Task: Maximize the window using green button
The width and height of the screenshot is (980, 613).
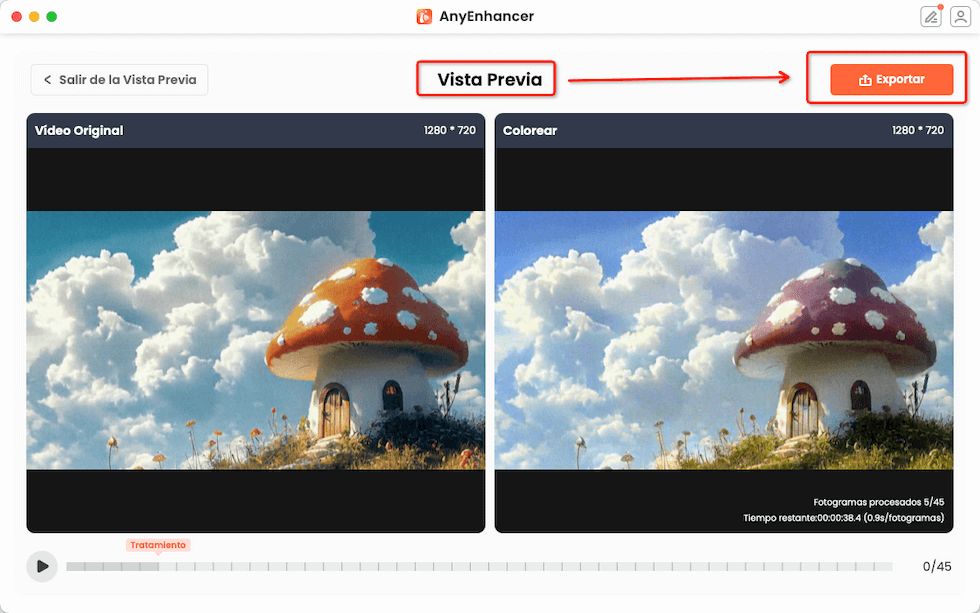Action: (52, 16)
